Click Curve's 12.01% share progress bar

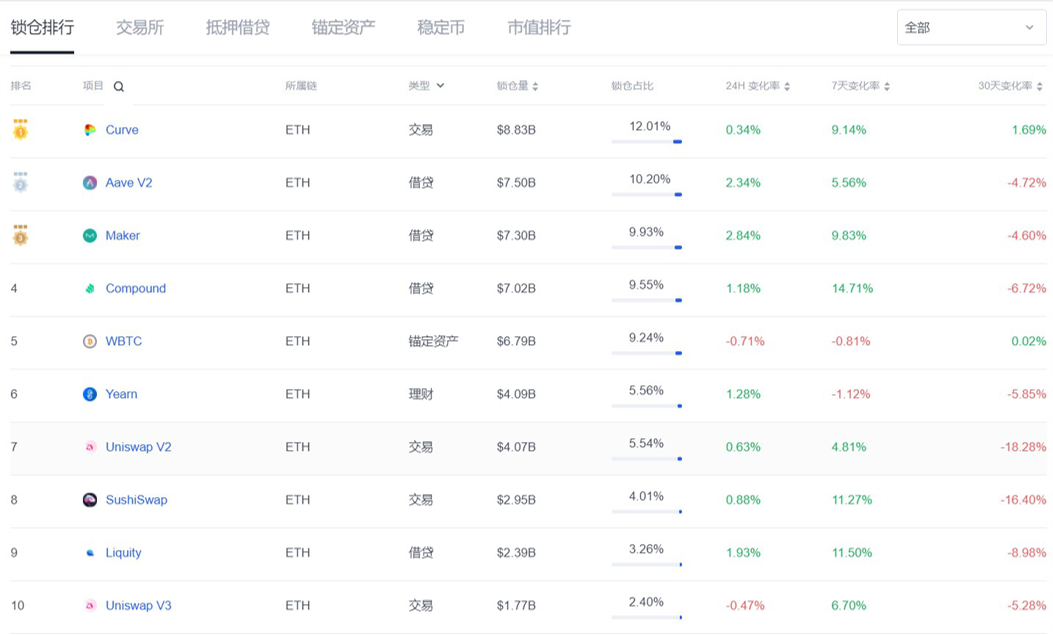click(647, 142)
